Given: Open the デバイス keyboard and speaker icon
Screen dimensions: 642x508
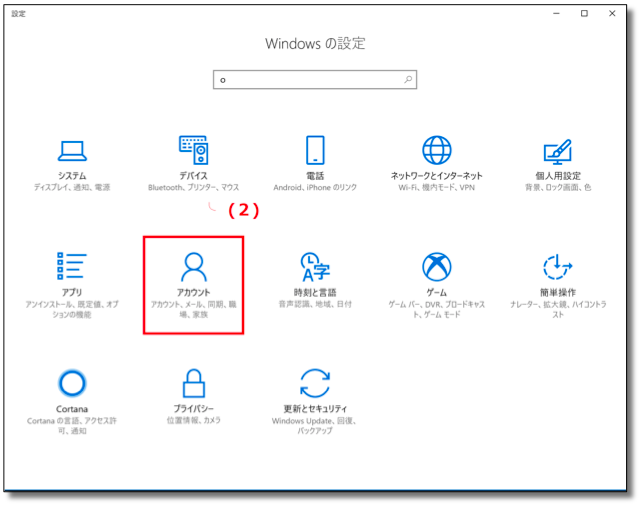Looking at the screenshot, I should pyautogui.click(x=193, y=150).
